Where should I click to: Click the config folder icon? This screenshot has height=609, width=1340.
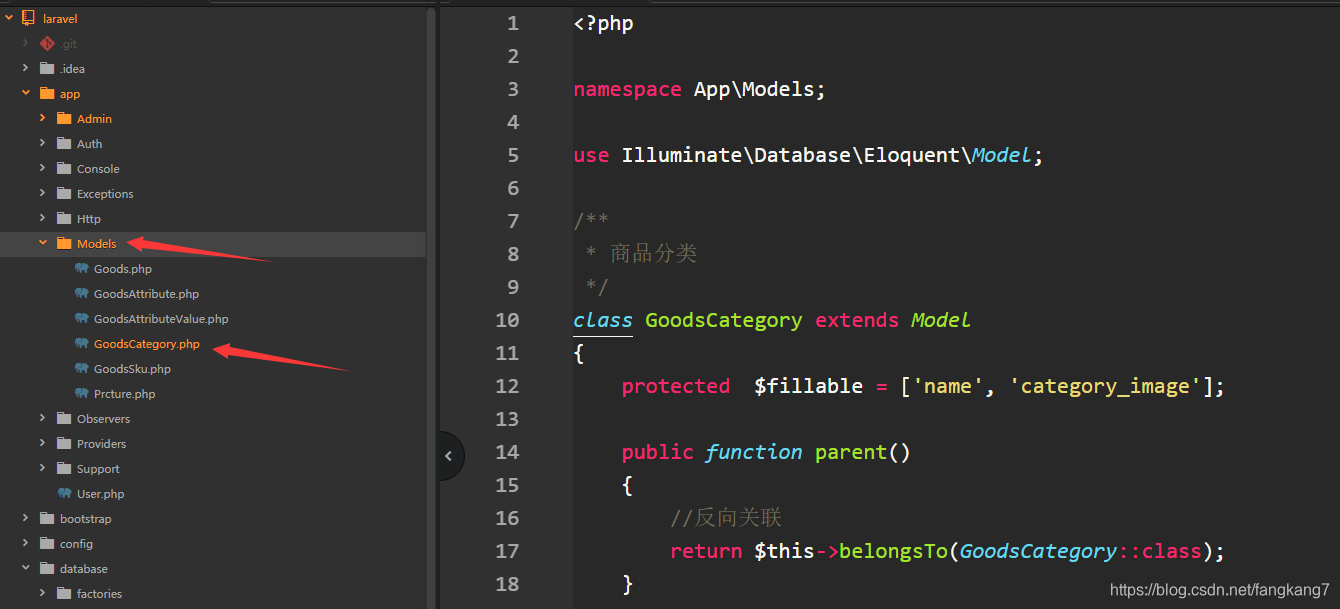pos(46,544)
